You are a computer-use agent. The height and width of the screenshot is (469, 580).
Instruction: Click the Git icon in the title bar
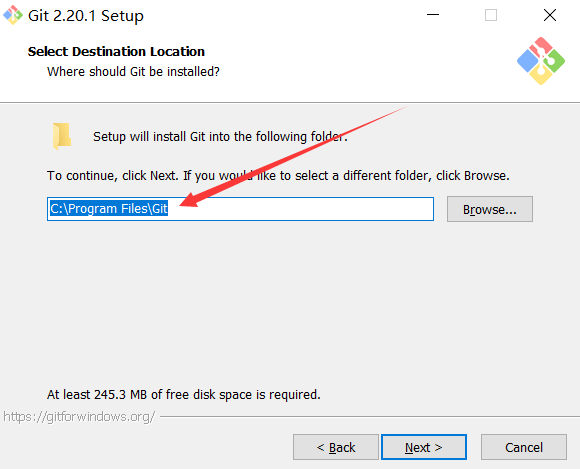point(13,15)
